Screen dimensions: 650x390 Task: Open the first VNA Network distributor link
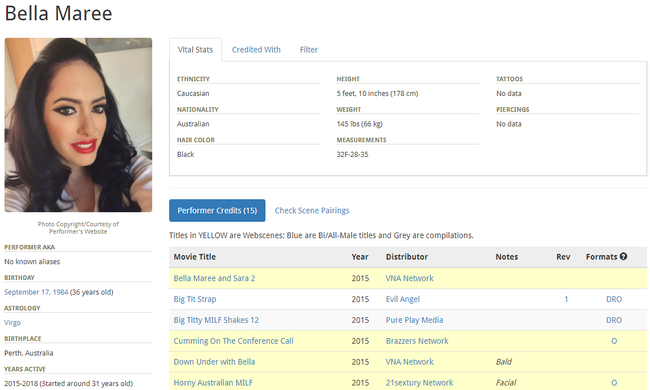[x=410, y=278]
